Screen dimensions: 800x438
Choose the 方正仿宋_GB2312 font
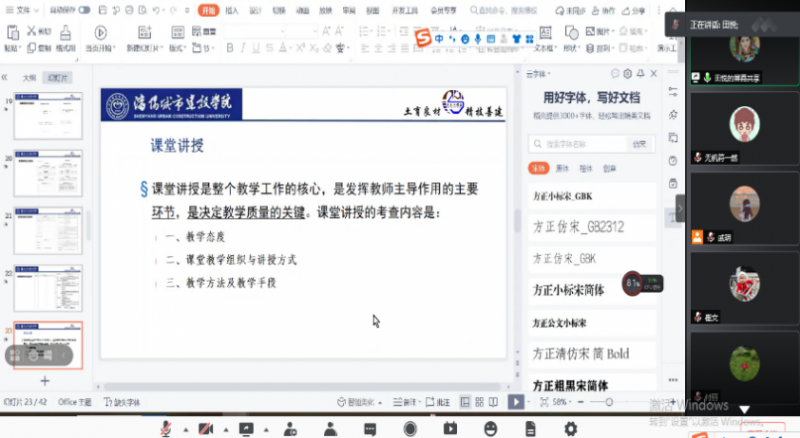pos(578,227)
